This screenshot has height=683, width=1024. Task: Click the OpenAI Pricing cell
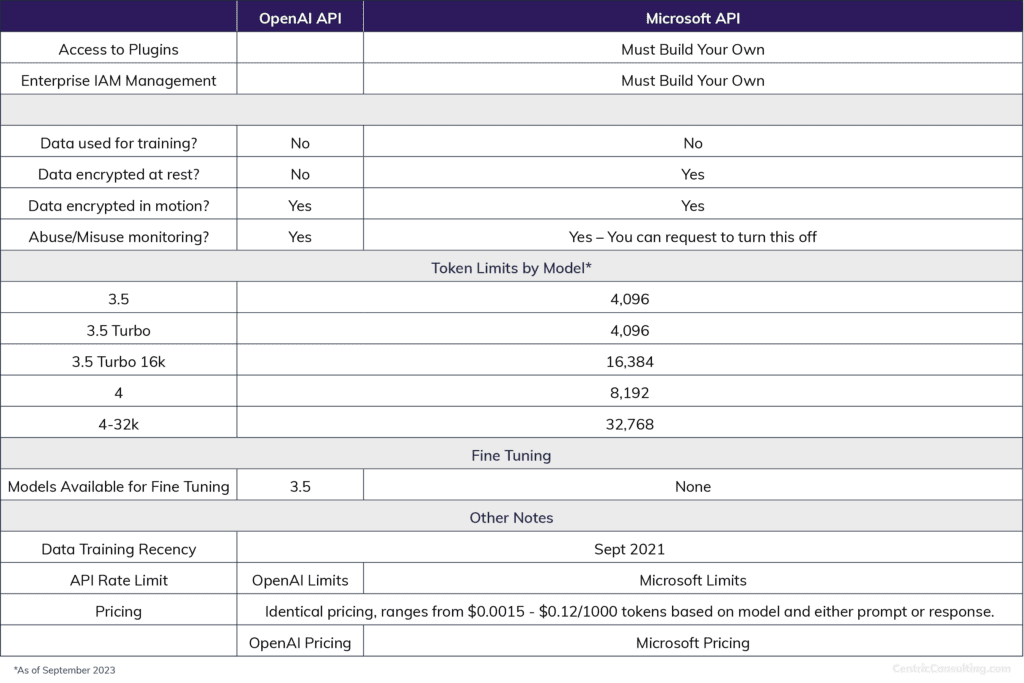click(298, 643)
